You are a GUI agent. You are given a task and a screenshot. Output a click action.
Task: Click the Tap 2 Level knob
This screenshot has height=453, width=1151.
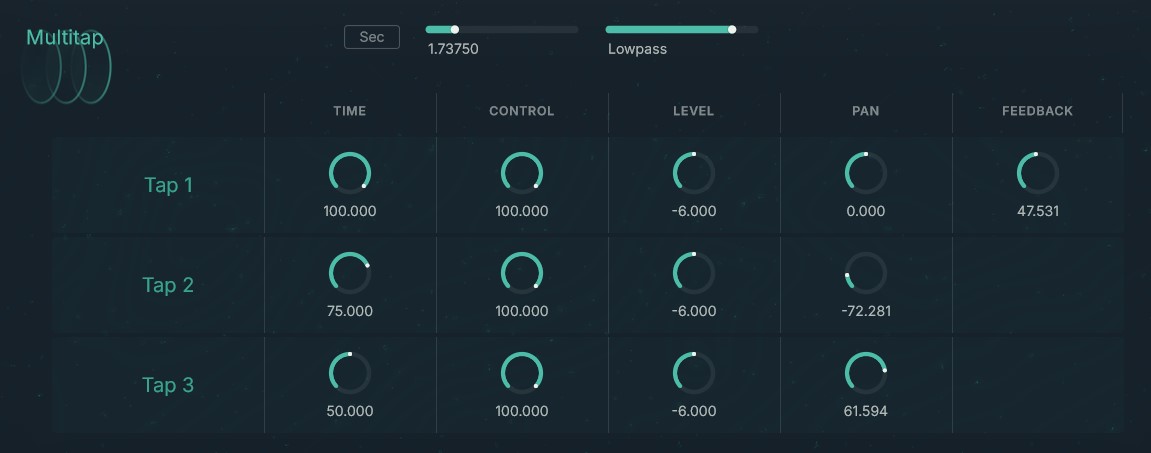pos(694,273)
